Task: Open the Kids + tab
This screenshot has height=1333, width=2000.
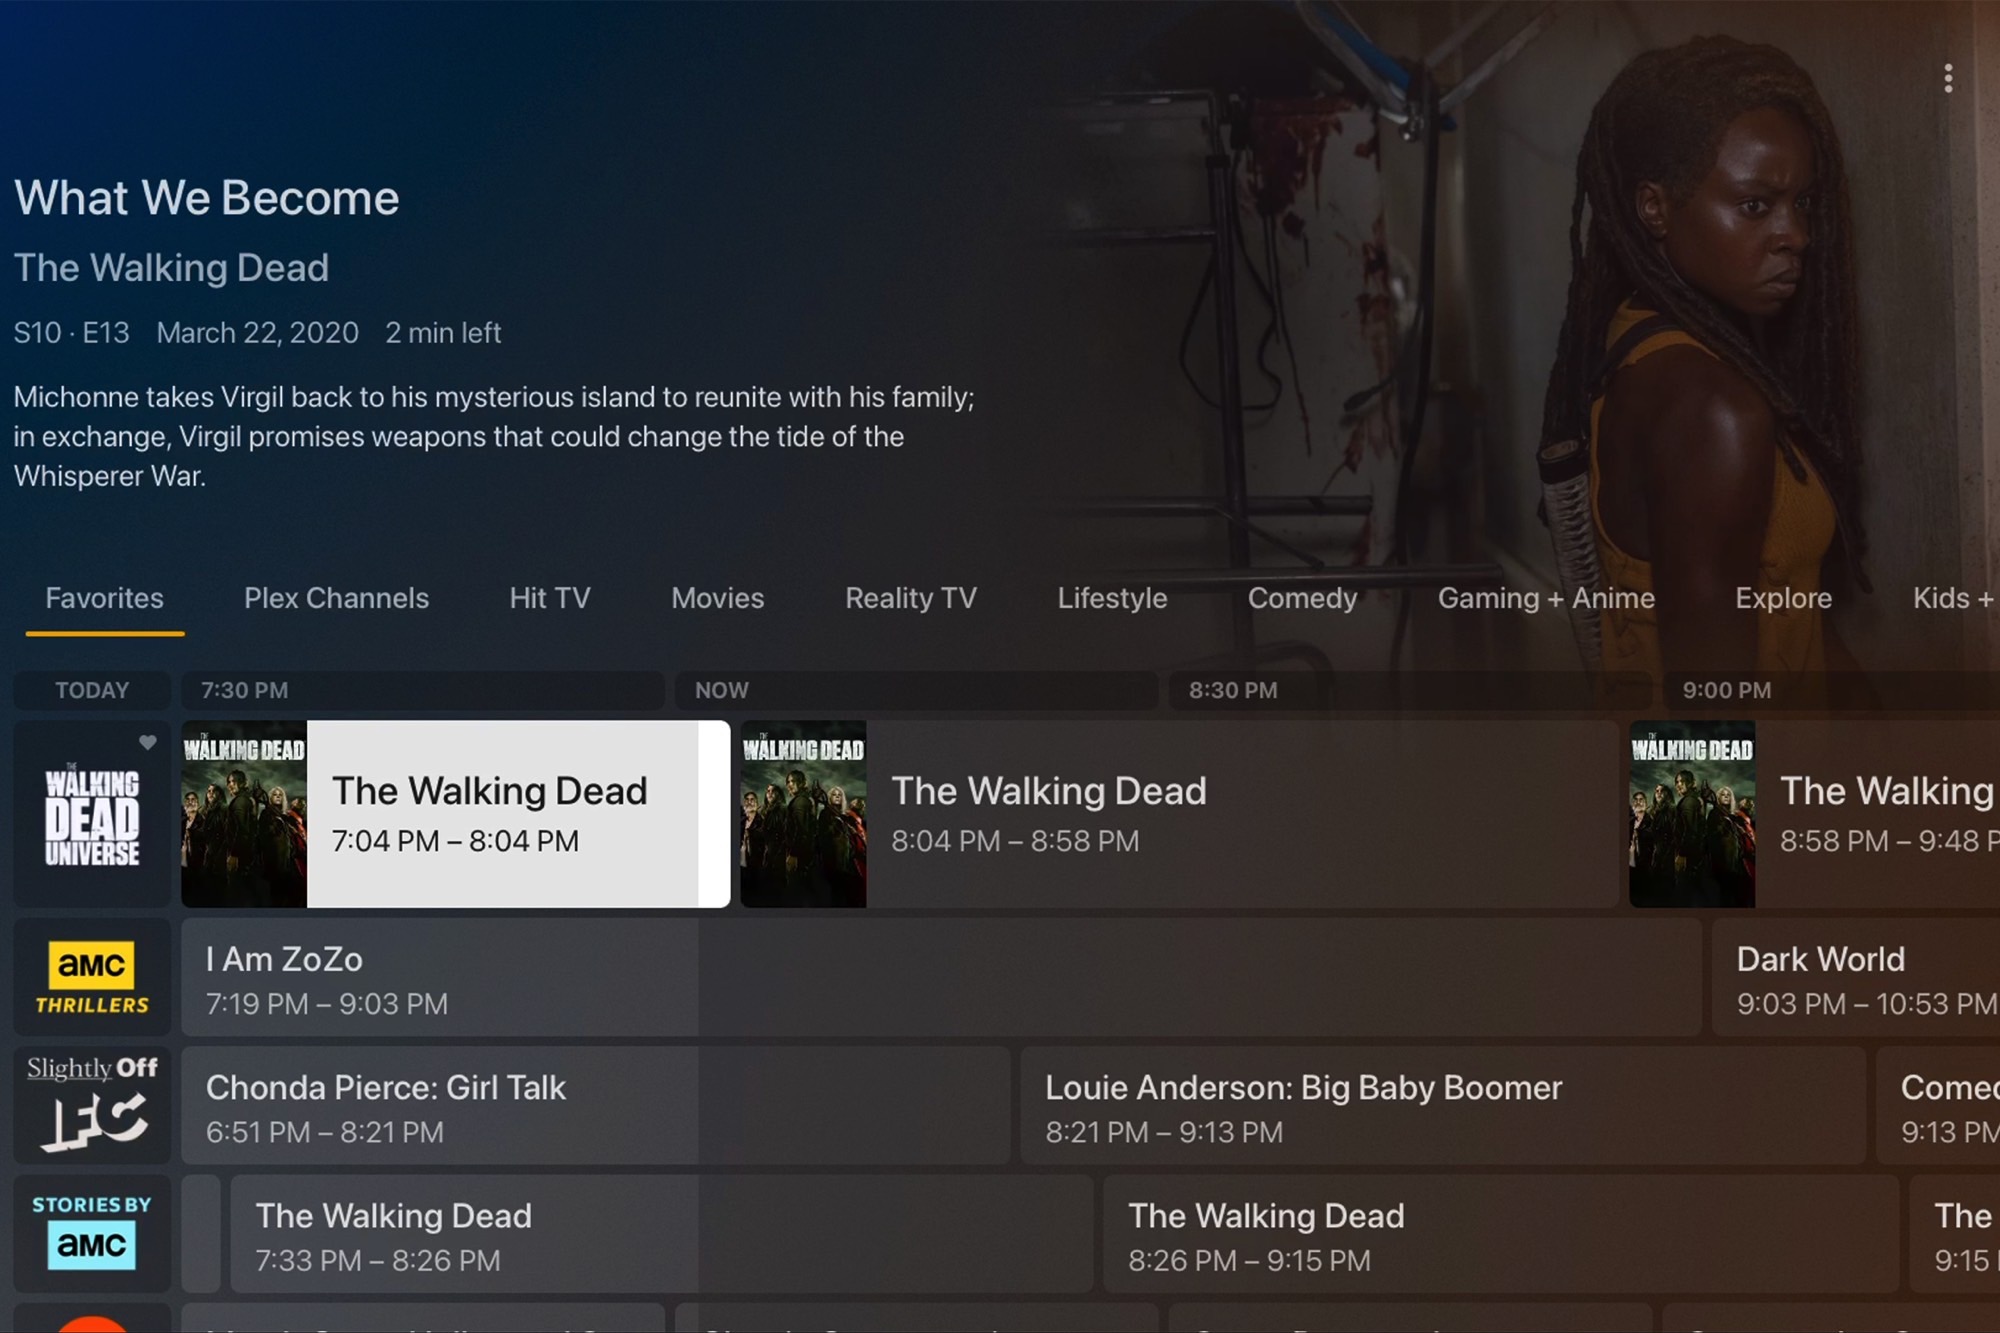Action: pyautogui.click(x=1955, y=598)
